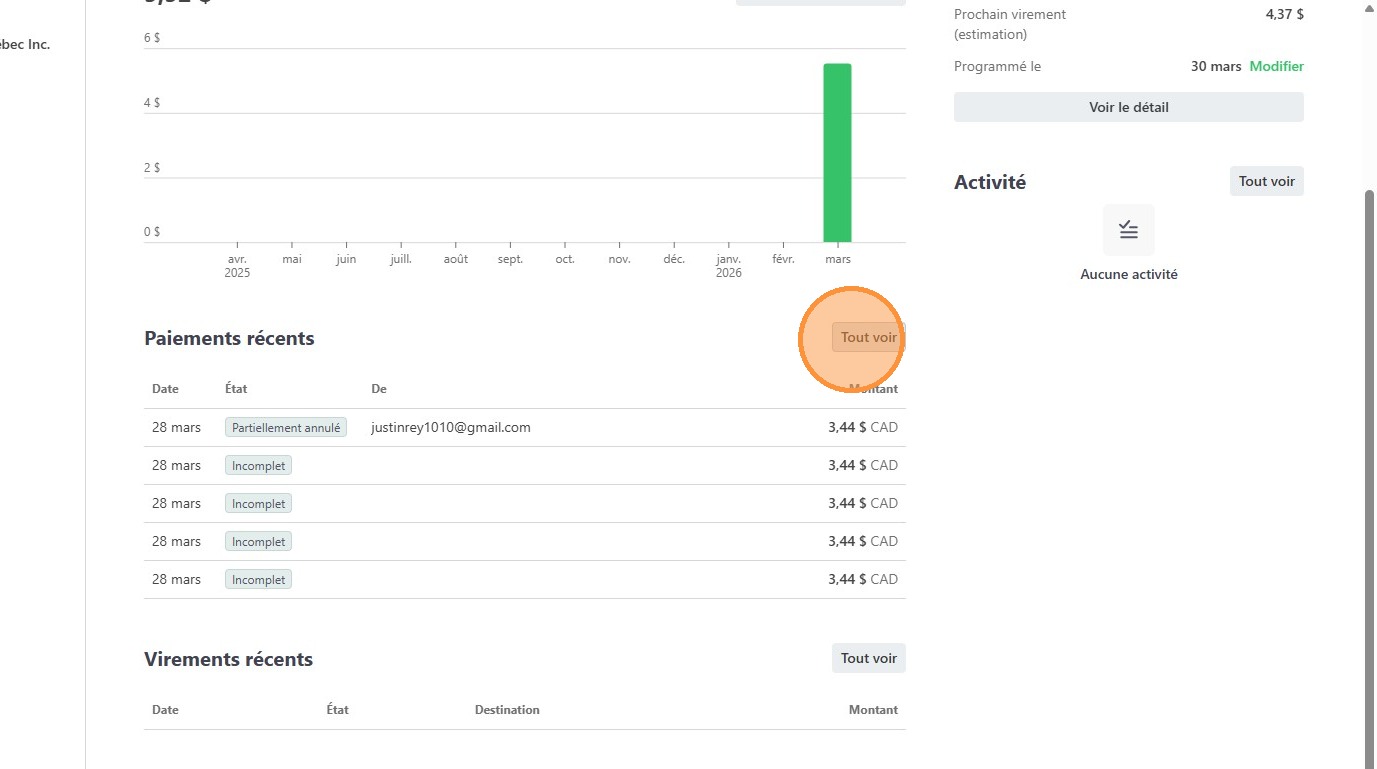Click the Paiements récents heading
Screen dimensions: 1377x769
click(x=229, y=338)
